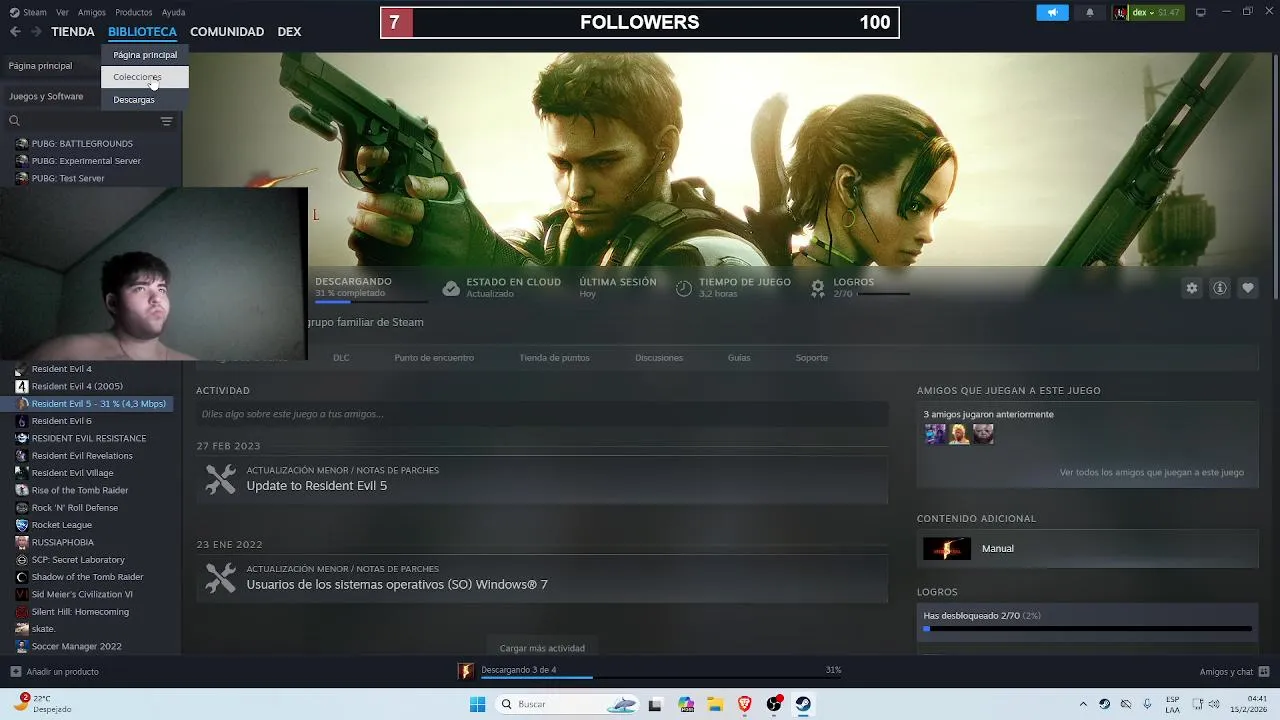The image size is (1280, 720).
Task: Open the BIBLIOTECA section
Action: pos(142,32)
